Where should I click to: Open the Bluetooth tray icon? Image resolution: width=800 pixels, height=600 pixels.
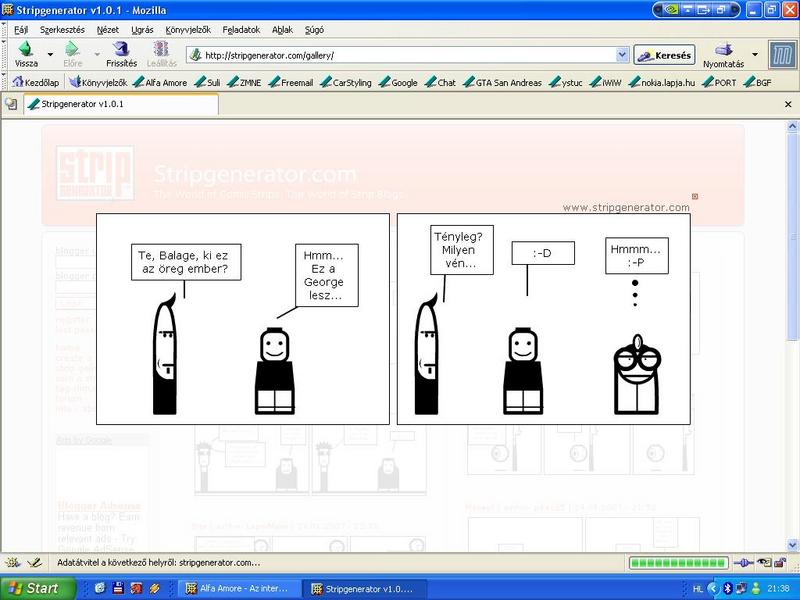[728, 588]
